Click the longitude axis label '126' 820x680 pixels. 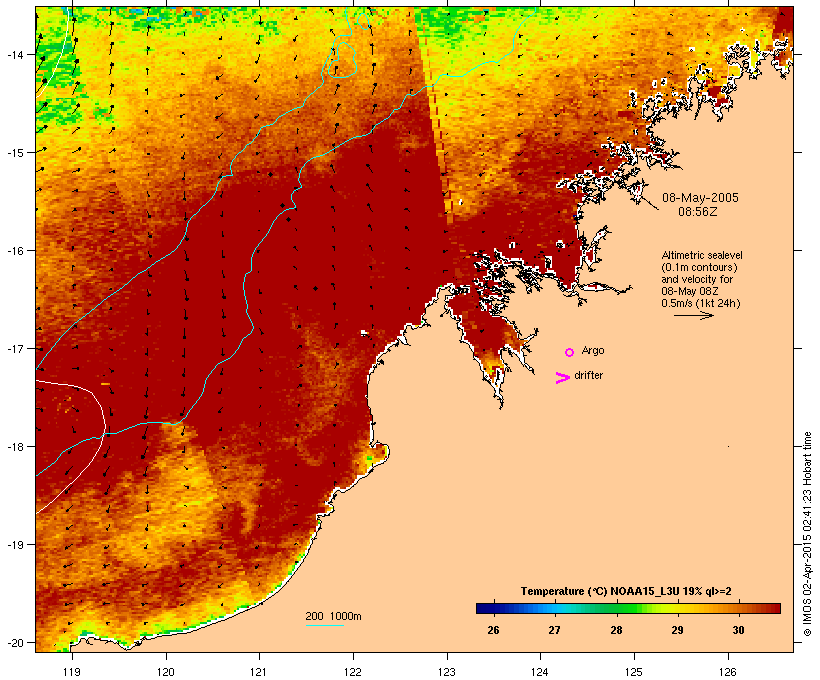(727, 672)
